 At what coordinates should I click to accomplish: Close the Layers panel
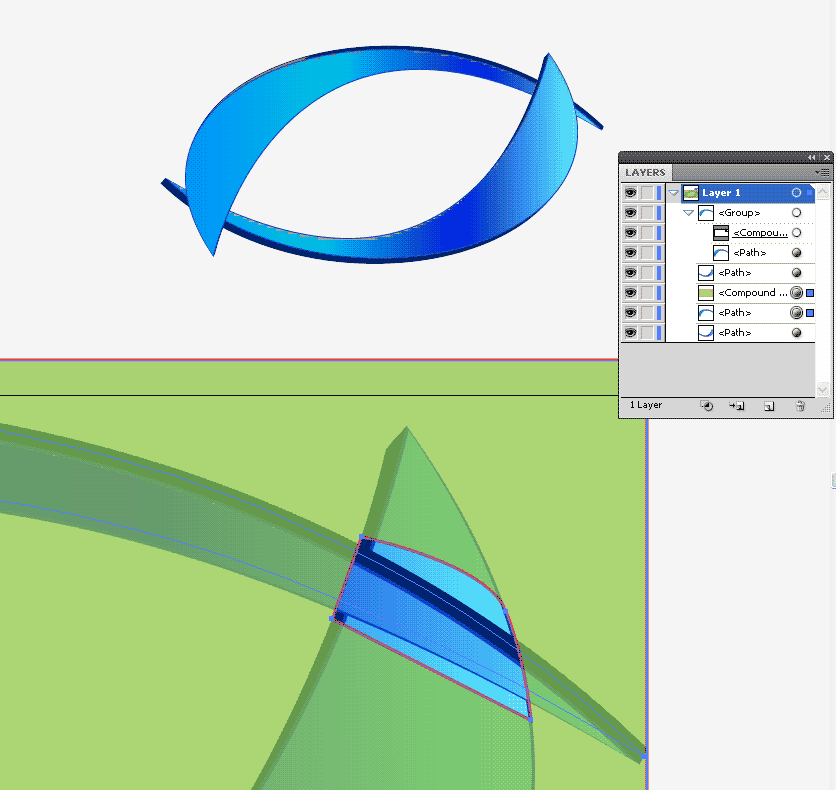pyautogui.click(x=827, y=157)
